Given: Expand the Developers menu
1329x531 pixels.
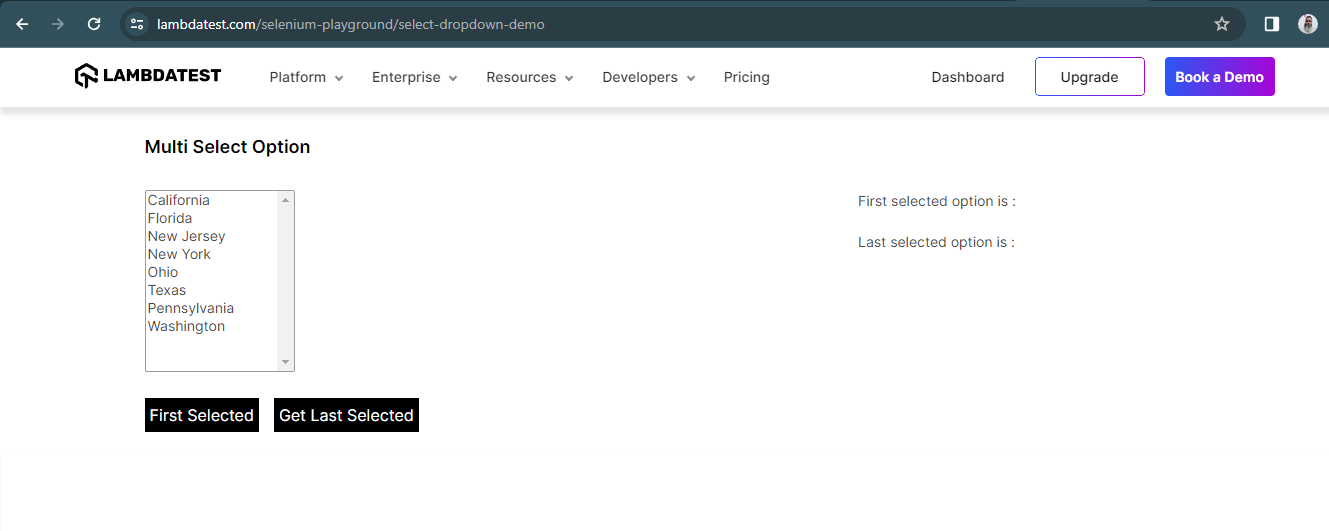Looking at the screenshot, I should pyautogui.click(x=649, y=77).
